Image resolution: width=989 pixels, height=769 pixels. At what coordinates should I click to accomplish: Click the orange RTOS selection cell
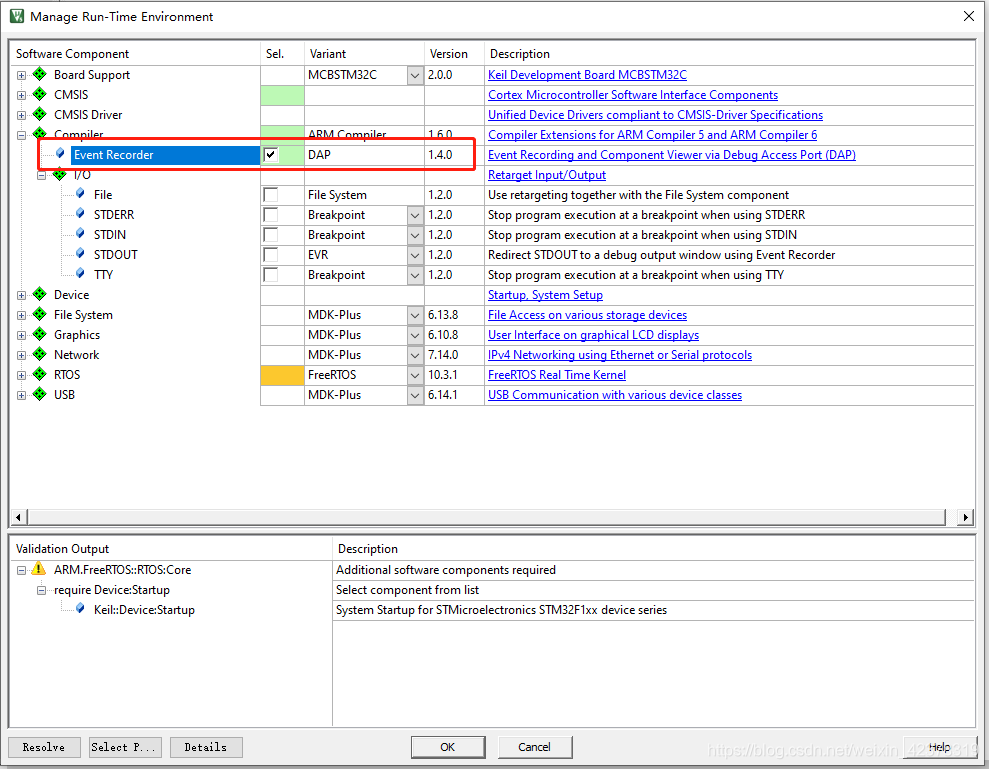pyautogui.click(x=283, y=375)
